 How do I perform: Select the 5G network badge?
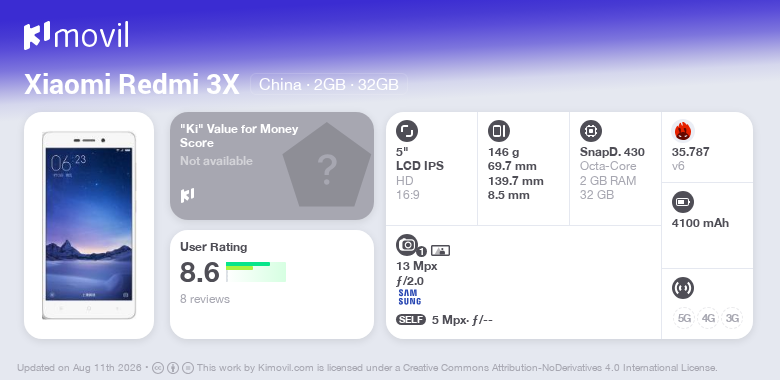[684, 318]
